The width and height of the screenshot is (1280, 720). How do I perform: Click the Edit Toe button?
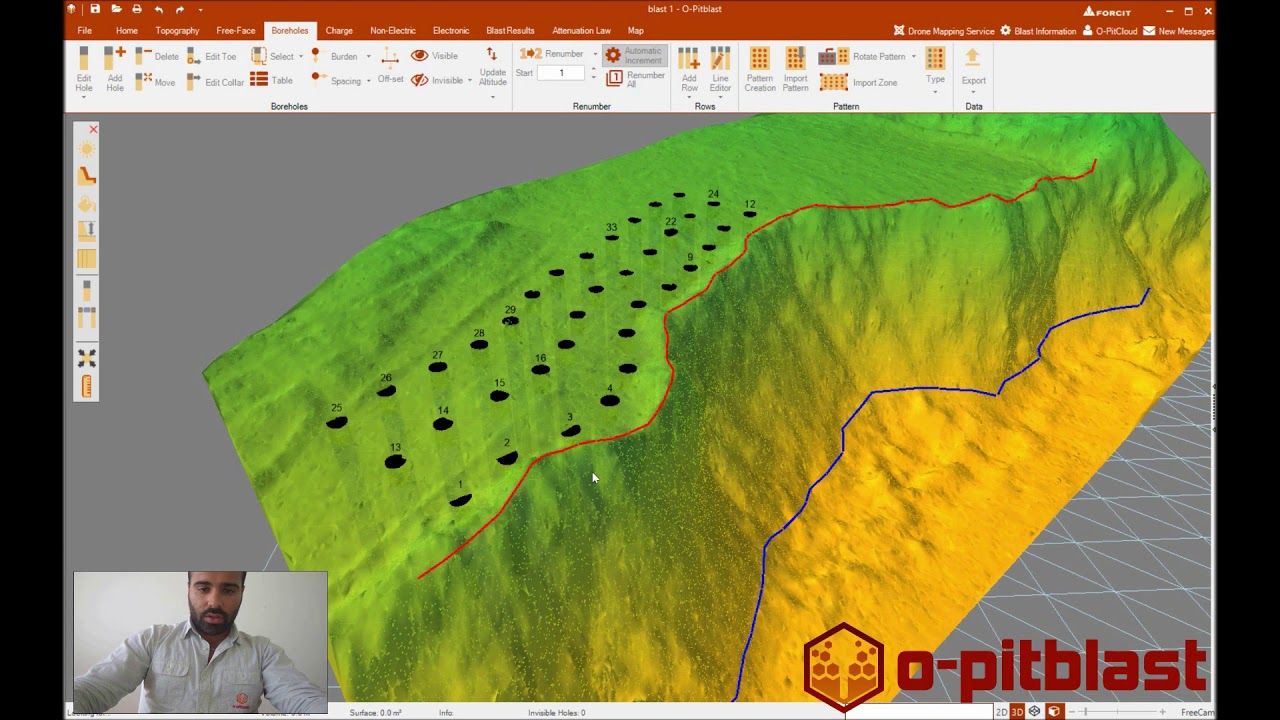[212, 56]
